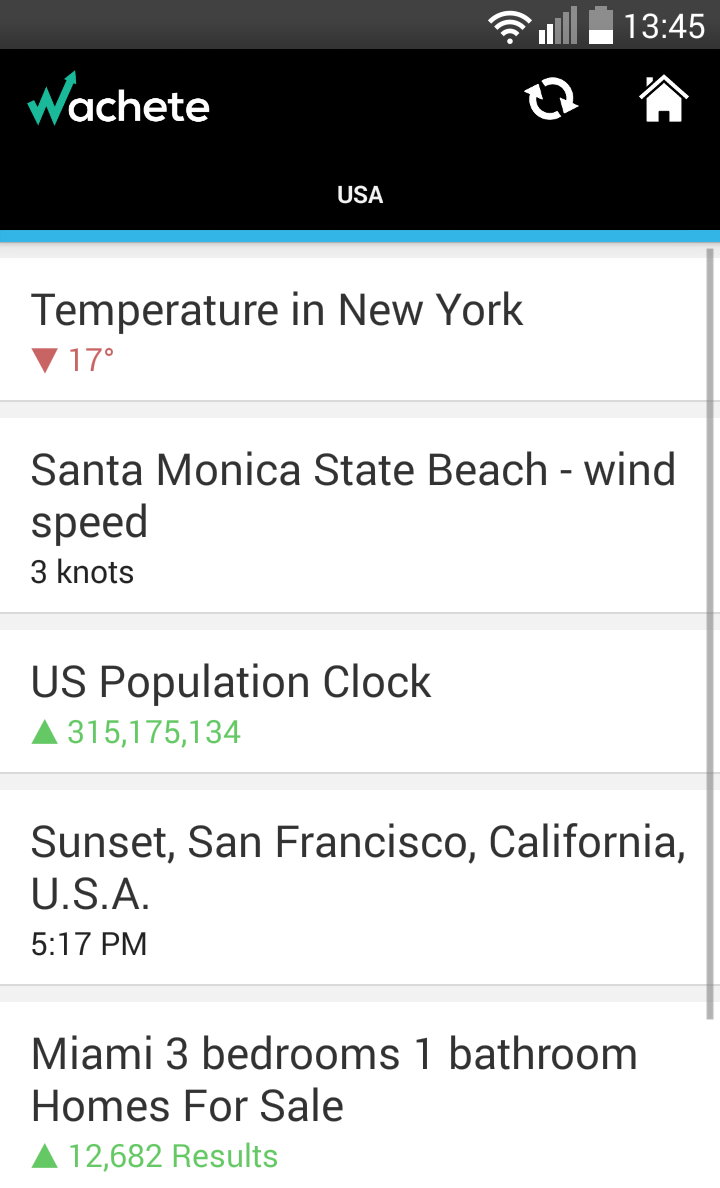Screen dimensions: 720x1188
Task: Open Sunset, San Francisco entry
Action: coord(357,867)
